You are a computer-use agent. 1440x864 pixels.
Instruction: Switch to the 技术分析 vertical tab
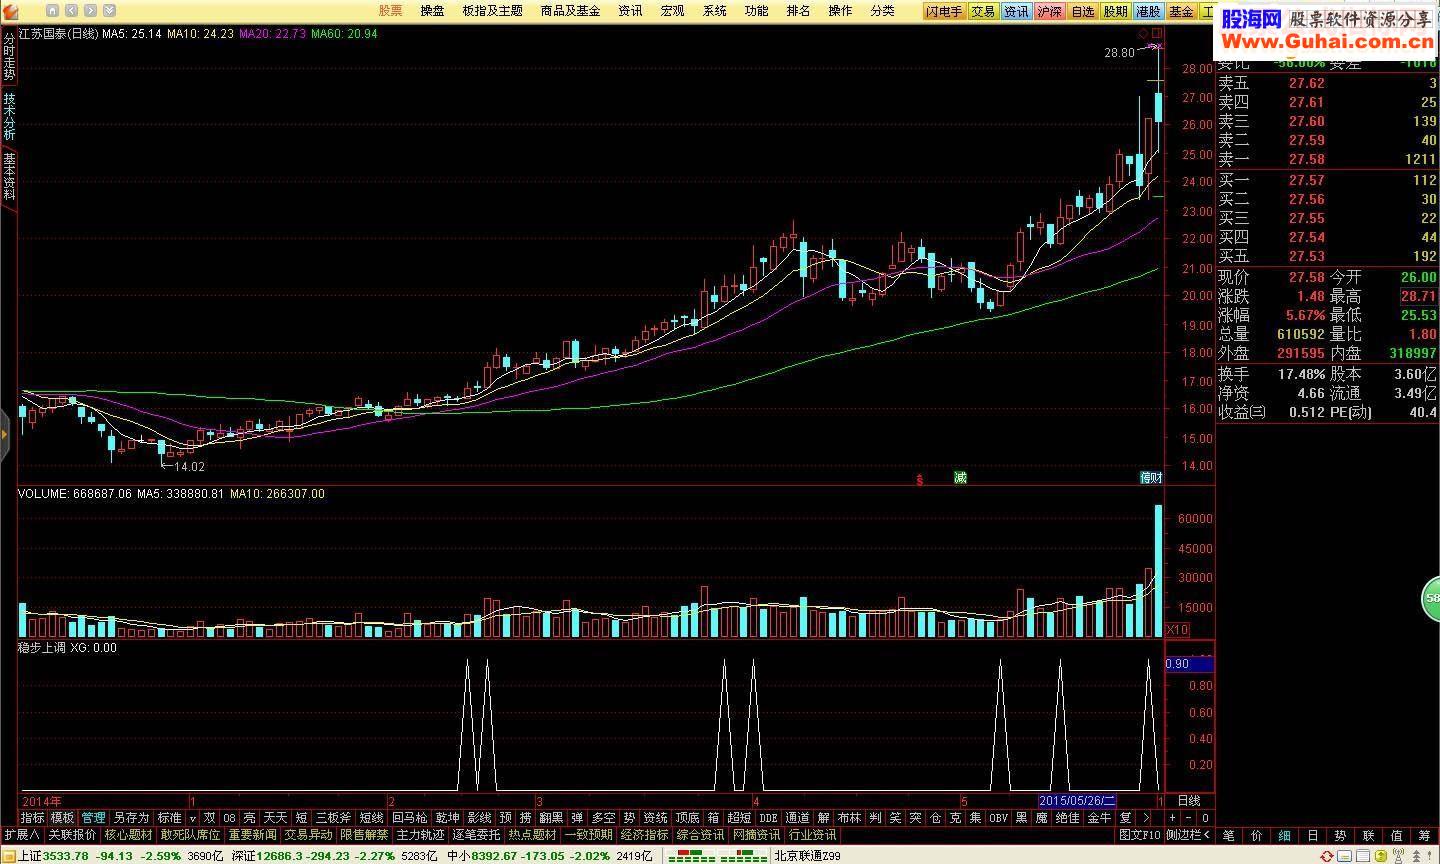tap(9, 116)
